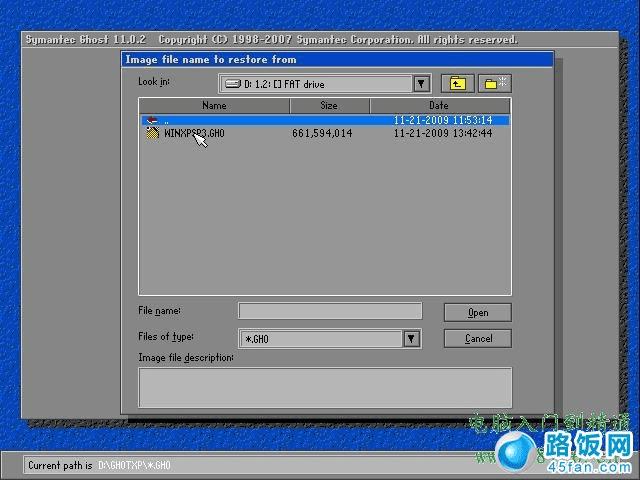
Task: Click the 11-21-2009 11:53:14 date entry
Action: [x=443, y=120]
